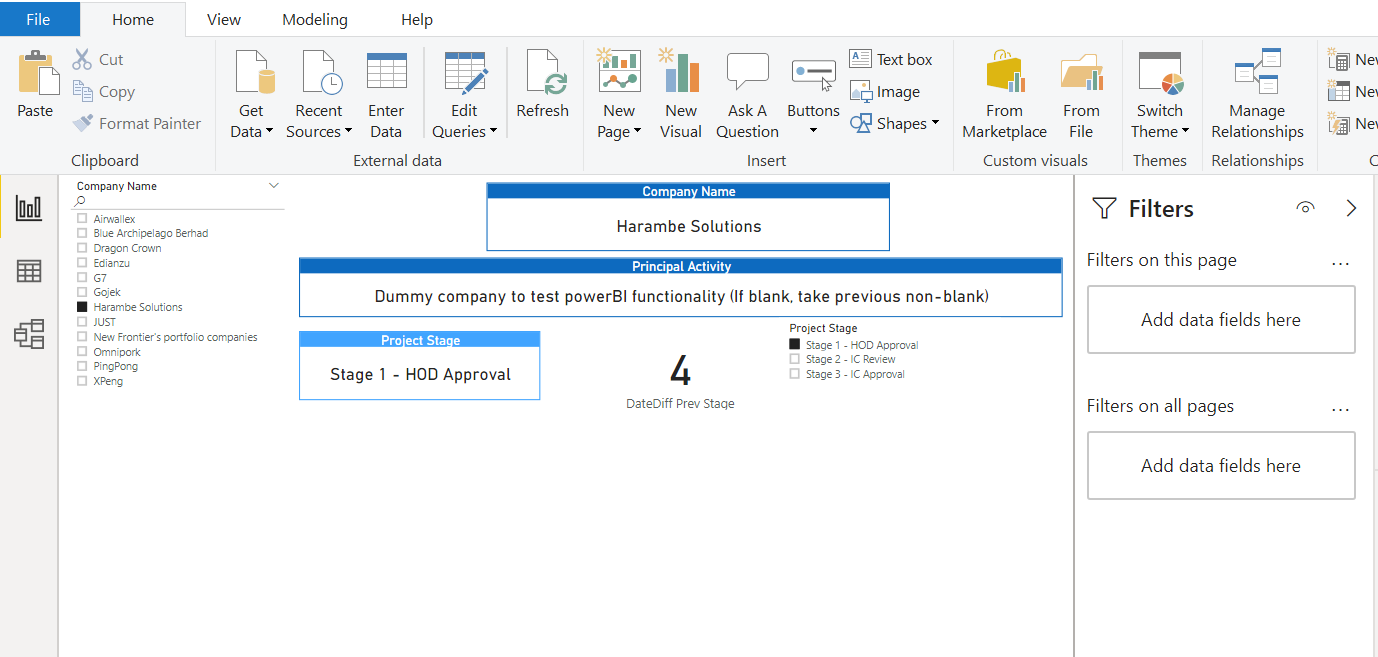Untick the Harambe Solutions checkbox
This screenshot has width=1378, height=657.
82,308
